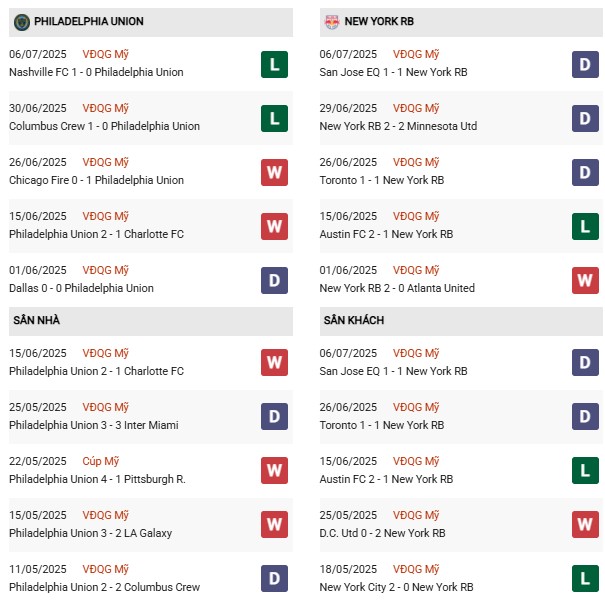Click the W badge for Chicago Fire match
Screen dimensions: 605x600
coord(275,172)
